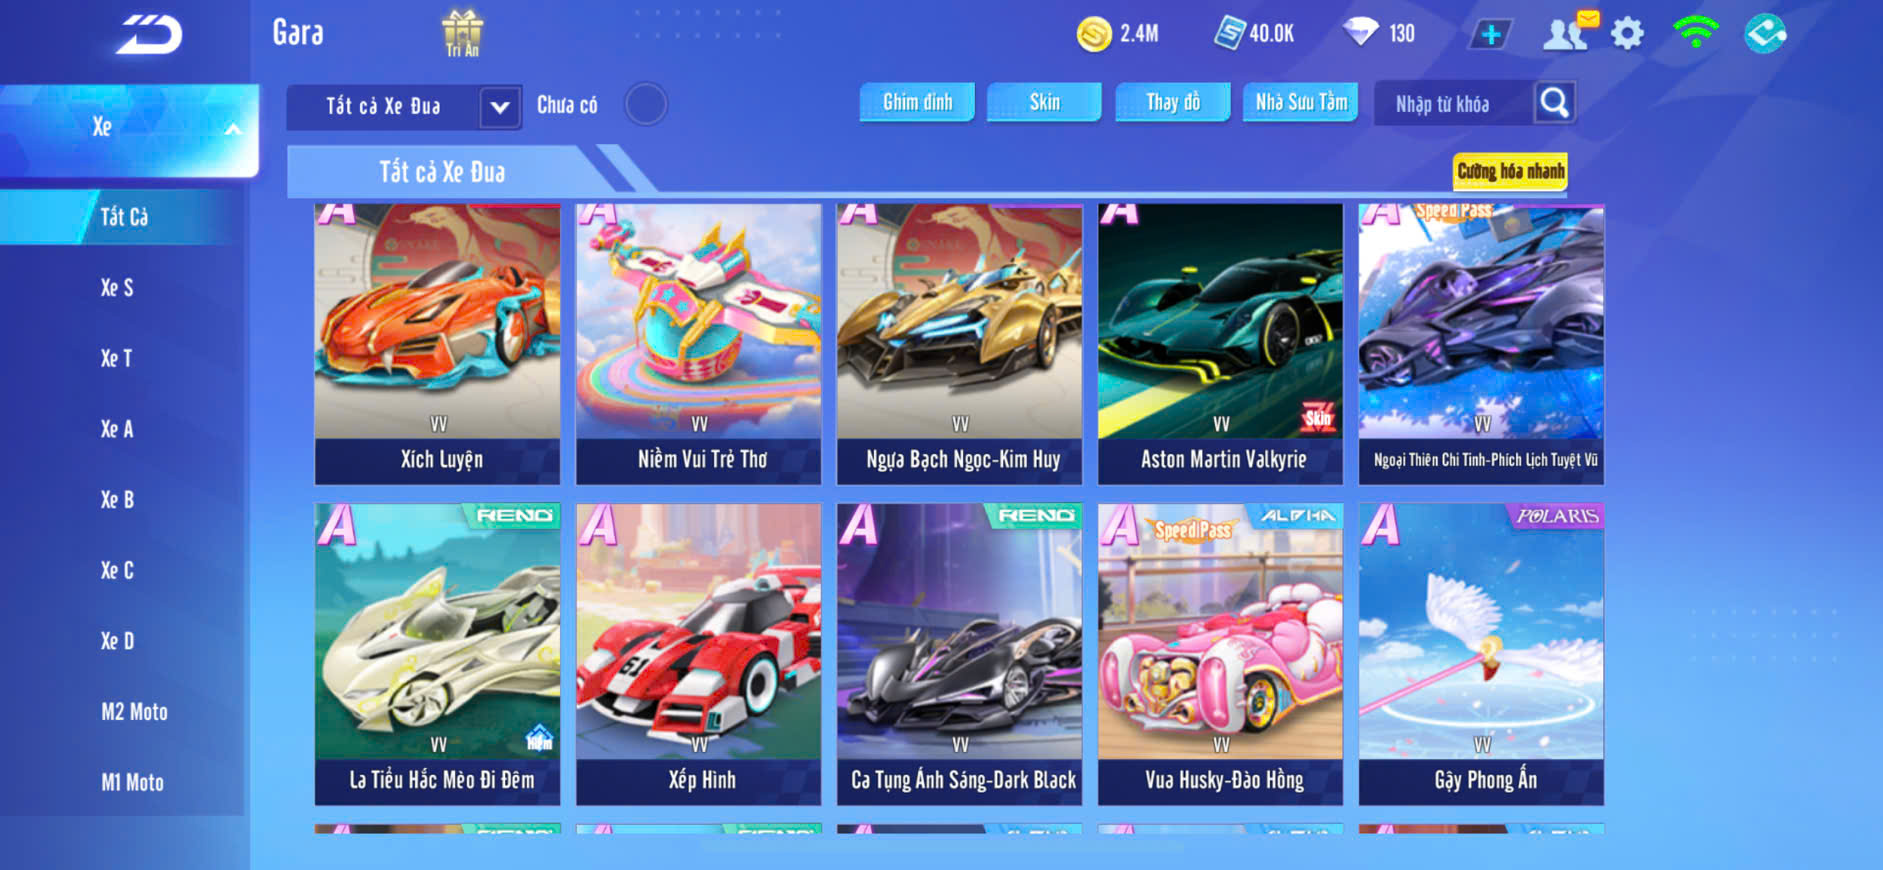Select the Gậy Phong Ấn car card
This screenshot has height=870, width=1883.
click(x=1481, y=654)
